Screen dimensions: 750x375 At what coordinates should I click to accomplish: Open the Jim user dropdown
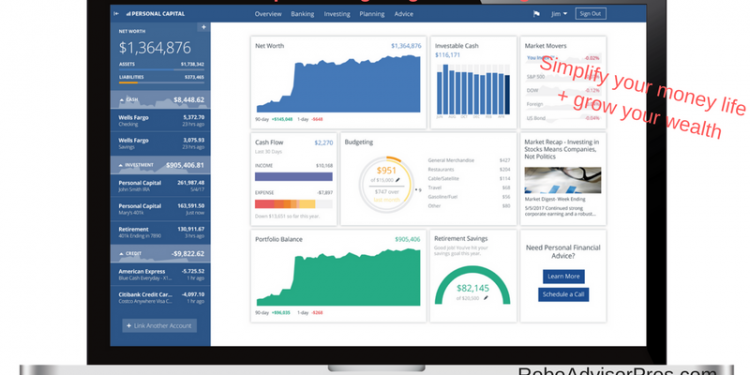point(559,14)
